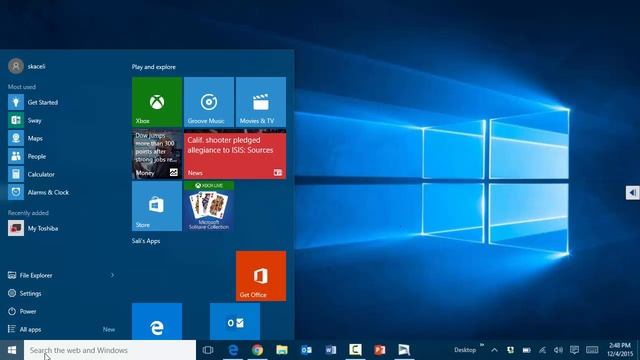The width and height of the screenshot is (640, 360).
Task: Open touch keyboard tray icon
Action: point(592,350)
